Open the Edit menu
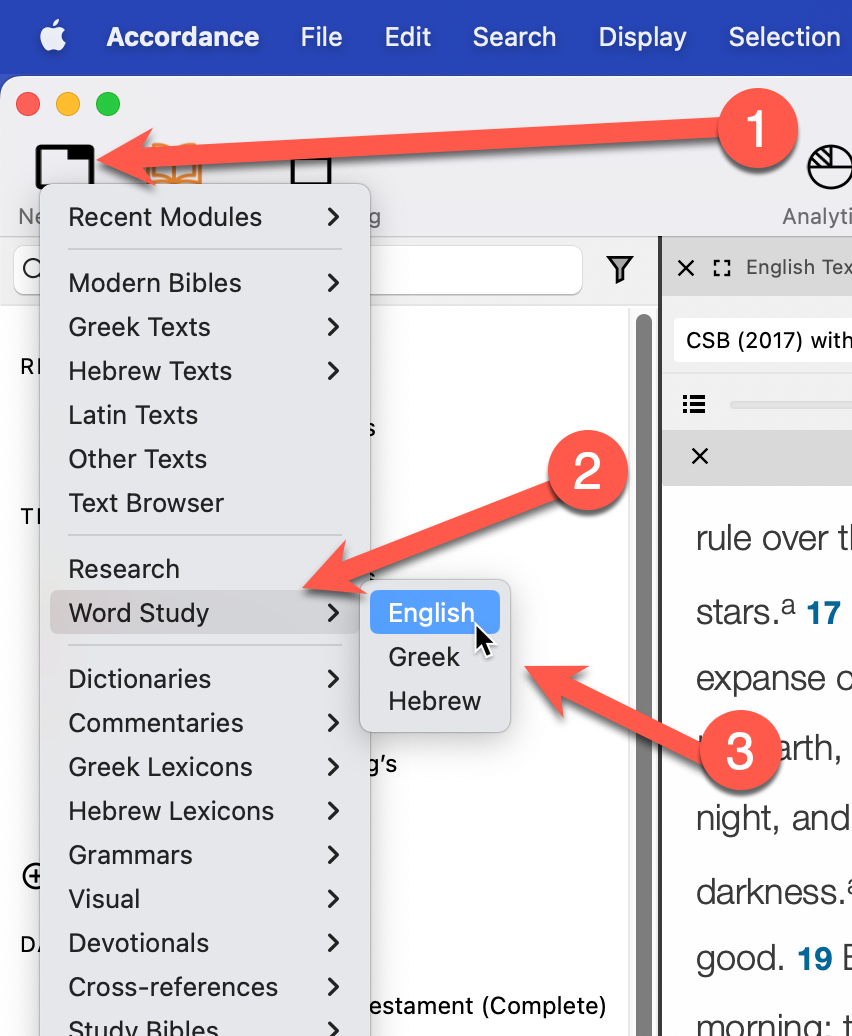The image size is (852, 1036). 408,37
